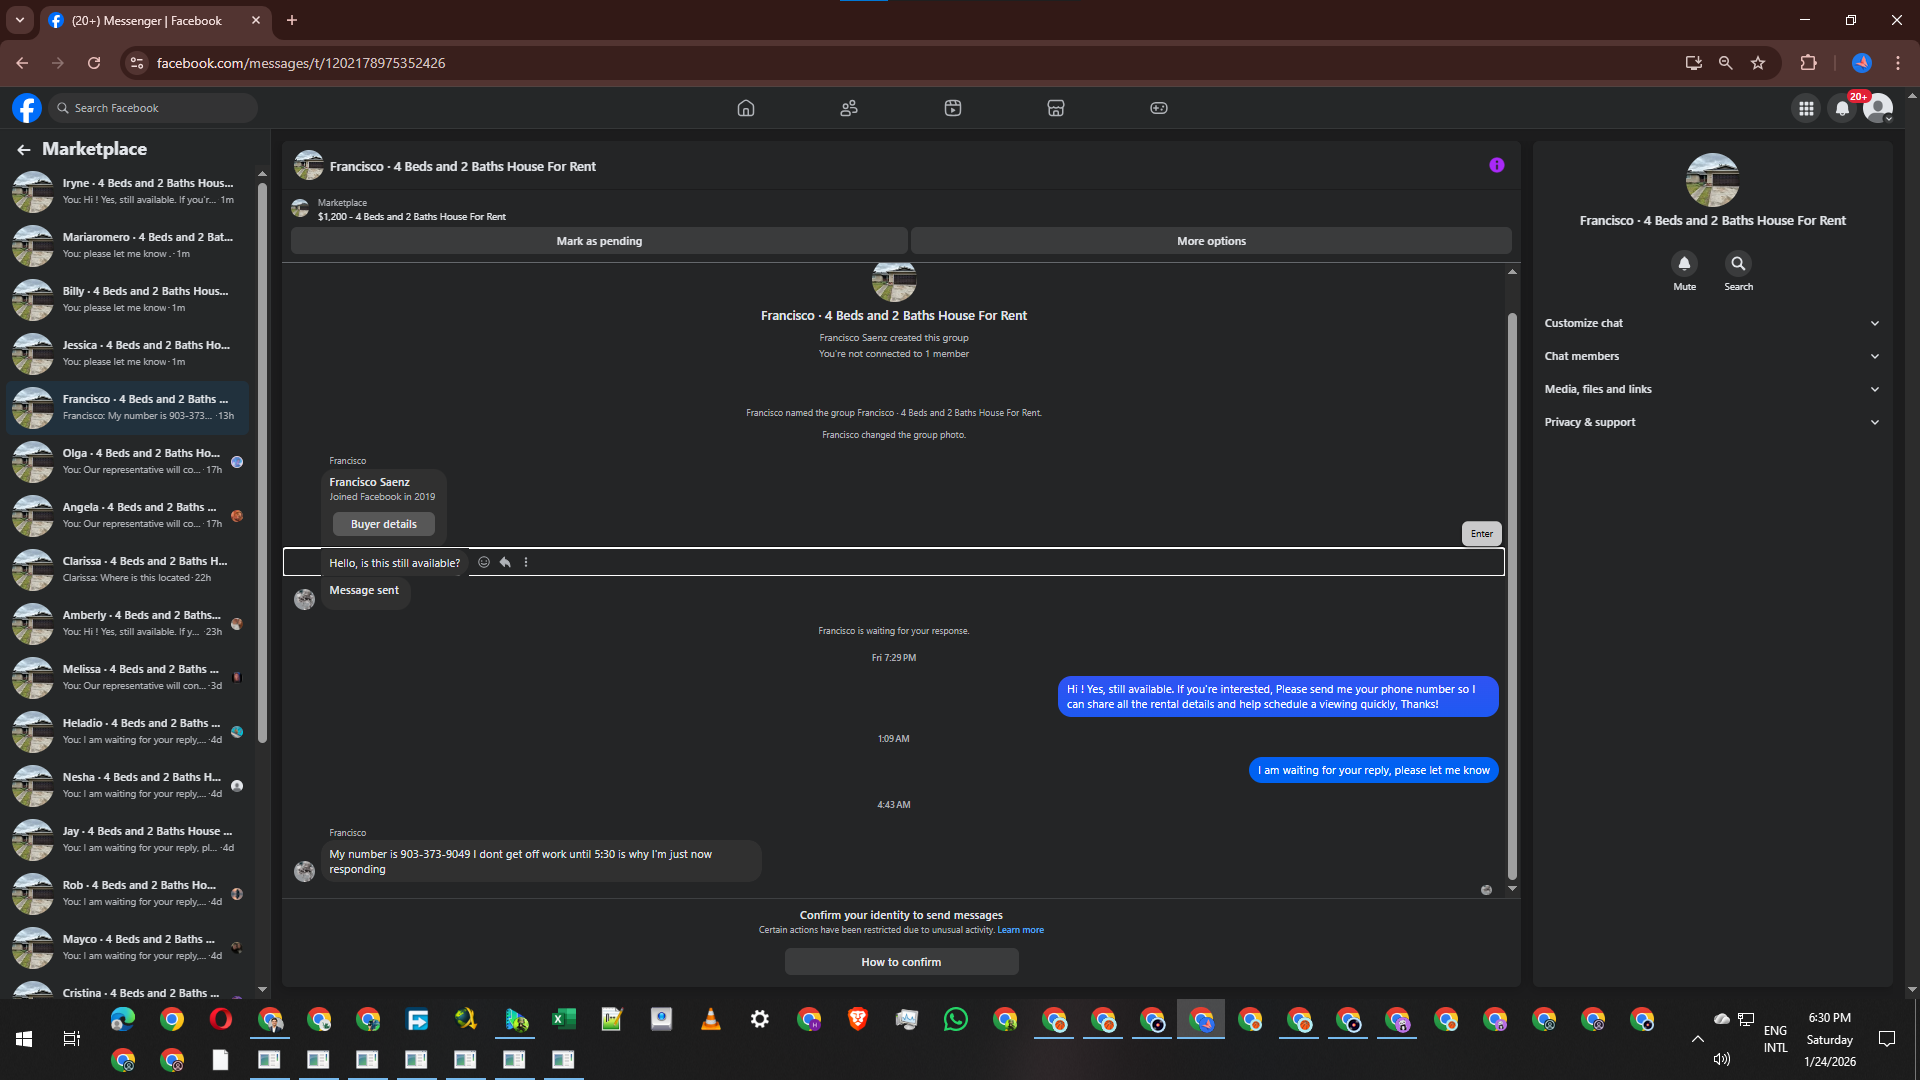Open the Friends icon in top navigation

849,108
